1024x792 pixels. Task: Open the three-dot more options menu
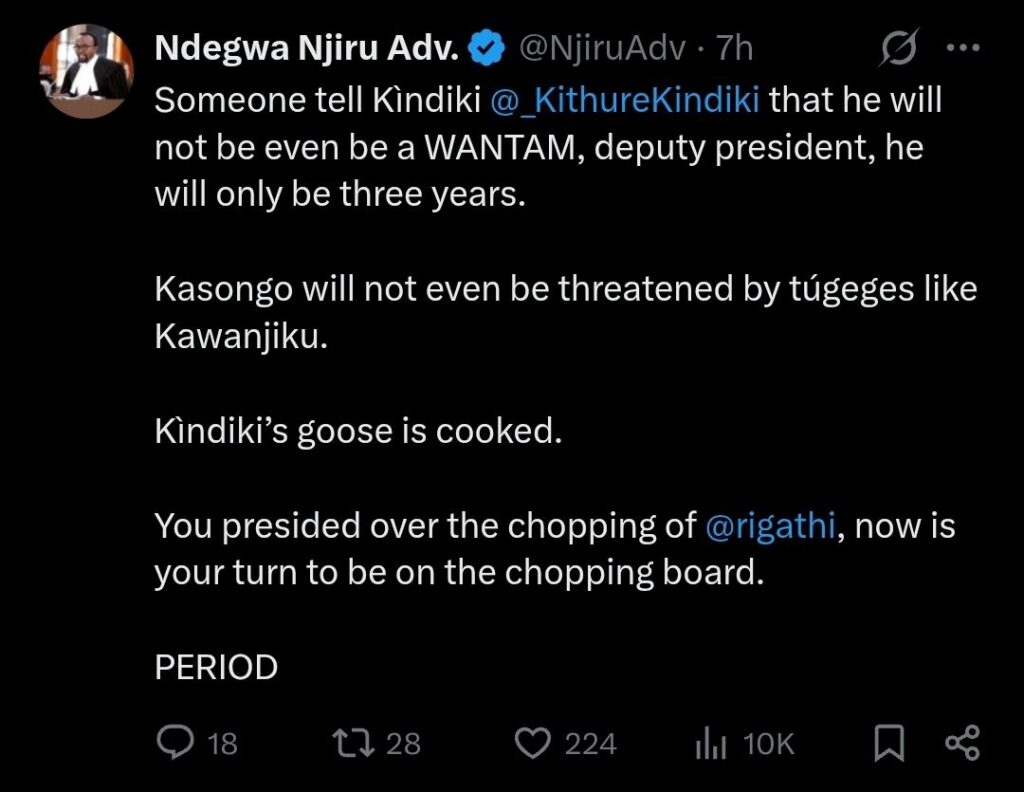pyautogui.click(x=963, y=48)
